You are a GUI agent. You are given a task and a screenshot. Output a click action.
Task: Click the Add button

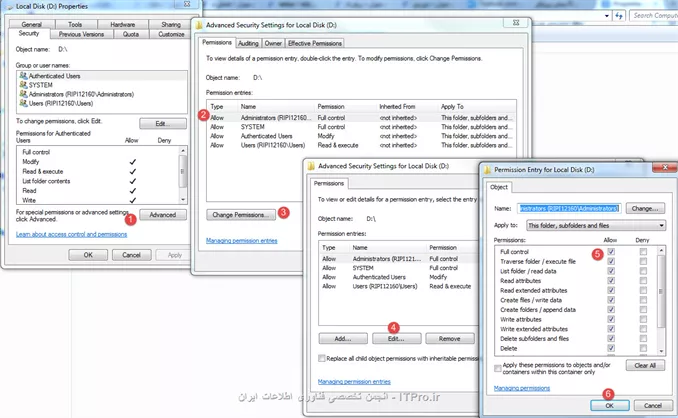[343, 338]
